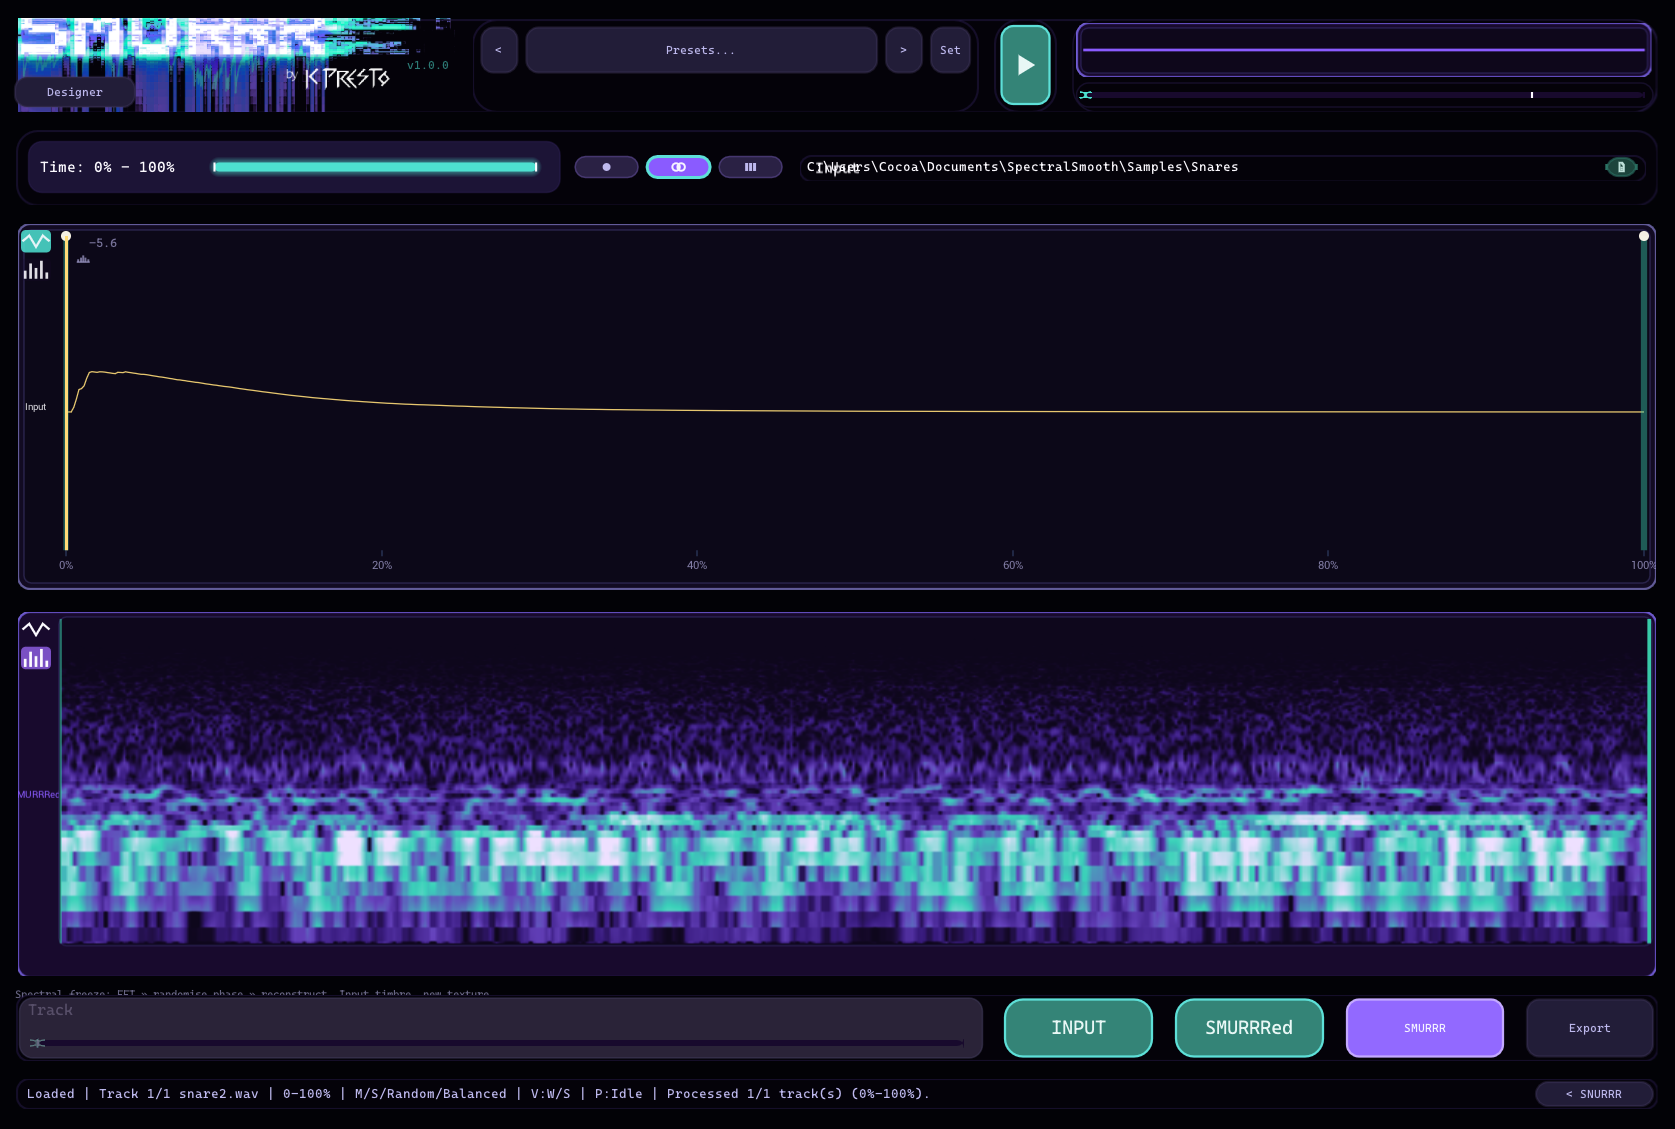Start playback with the green play button
Viewport: 1675px width, 1129px height.
tap(1026, 65)
